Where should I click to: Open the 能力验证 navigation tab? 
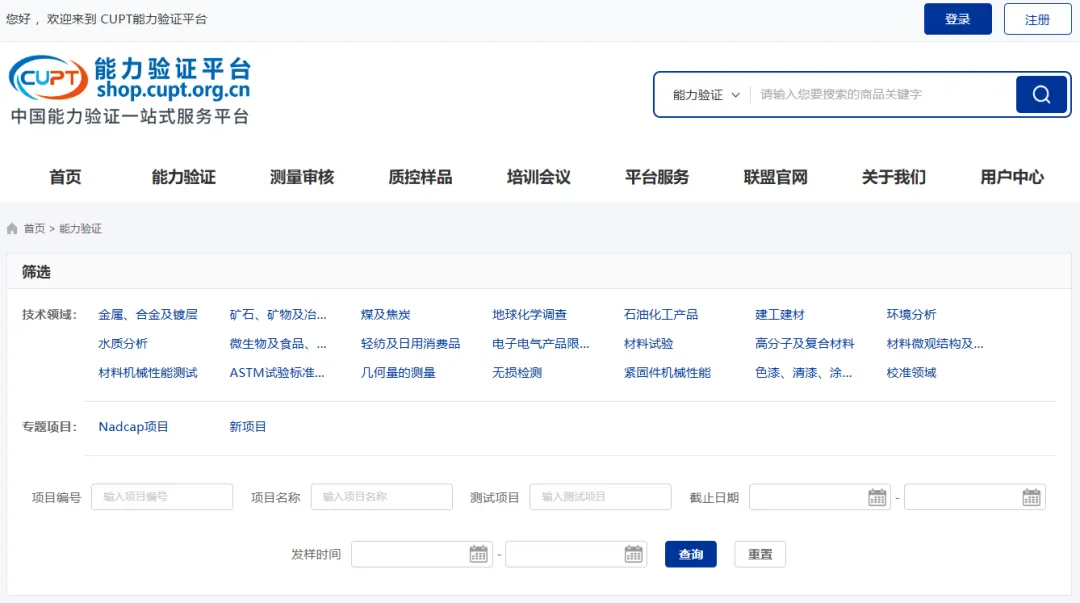pos(184,177)
